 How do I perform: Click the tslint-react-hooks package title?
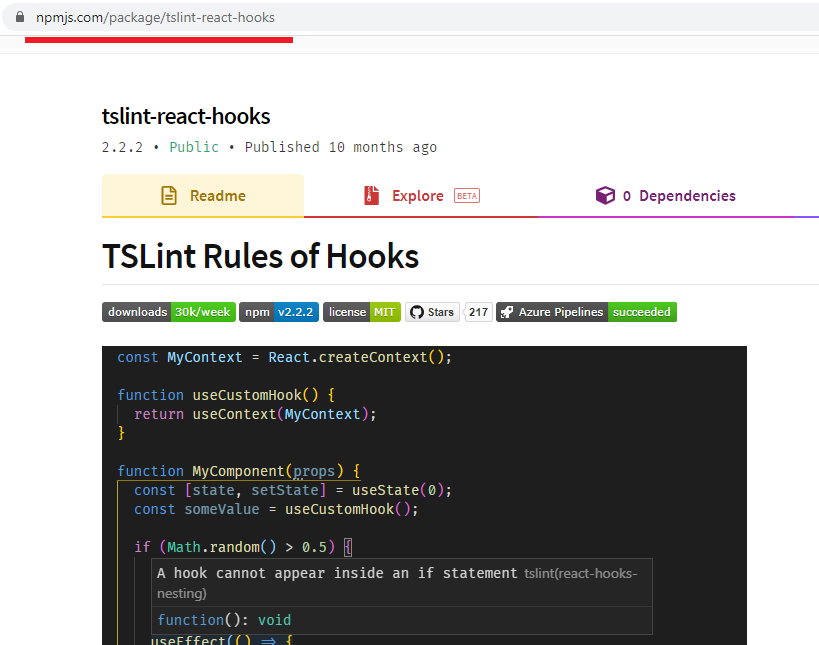[x=186, y=116]
